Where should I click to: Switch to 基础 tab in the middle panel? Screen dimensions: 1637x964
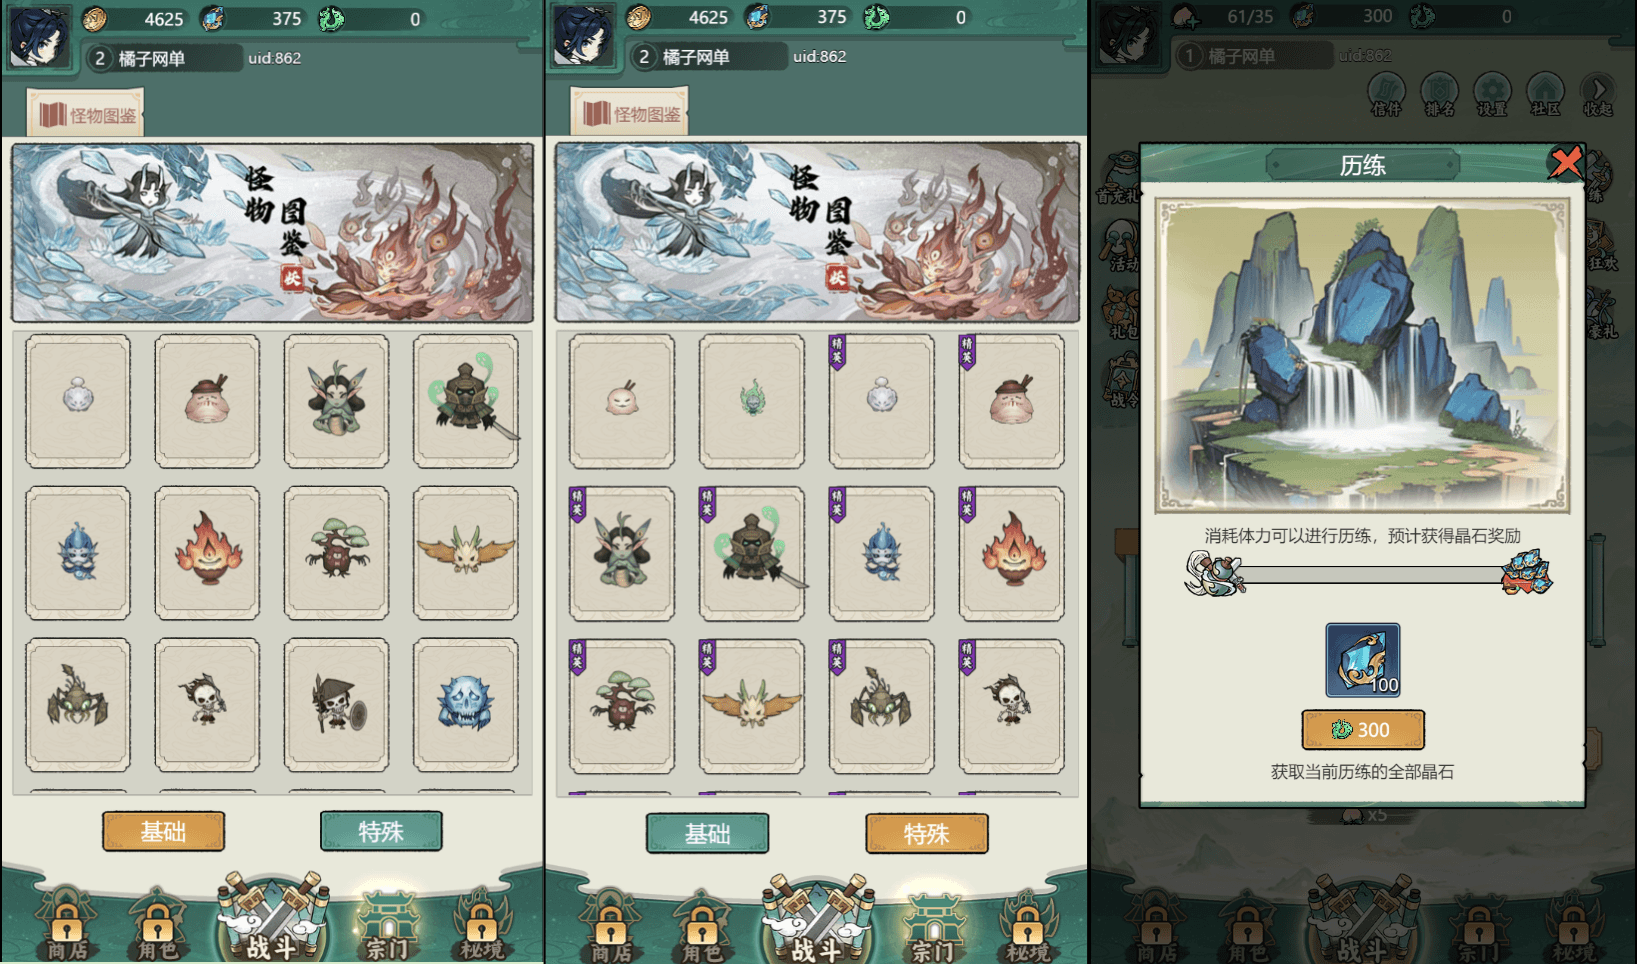coord(707,833)
